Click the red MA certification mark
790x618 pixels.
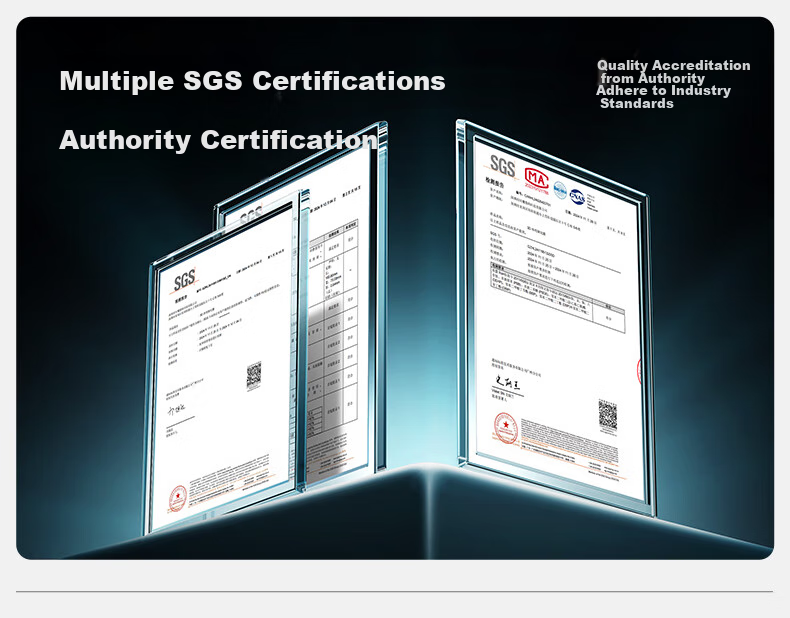coord(538,178)
